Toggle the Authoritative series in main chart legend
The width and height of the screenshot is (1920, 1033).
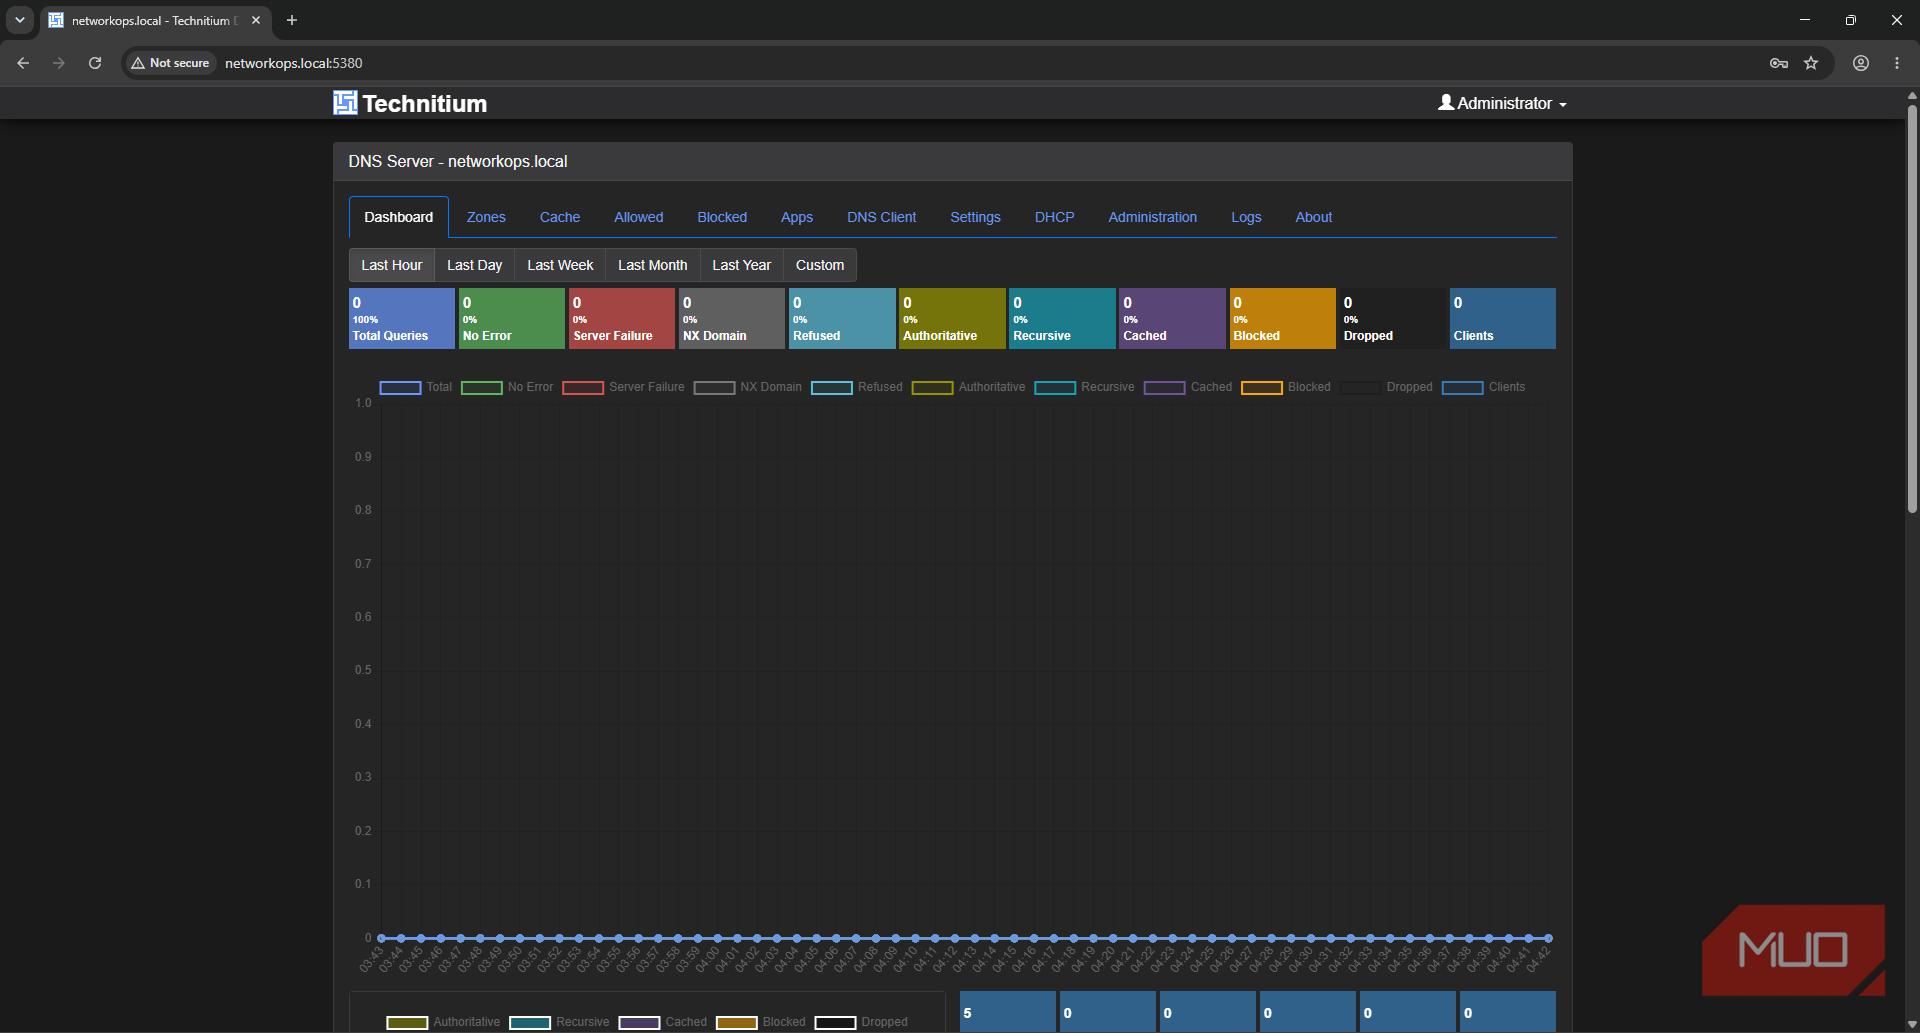969,387
